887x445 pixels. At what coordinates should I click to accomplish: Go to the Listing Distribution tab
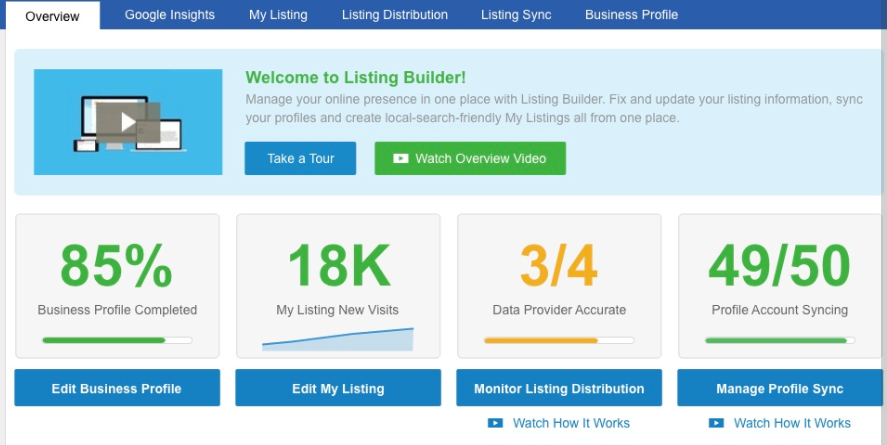click(x=395, y=15)
